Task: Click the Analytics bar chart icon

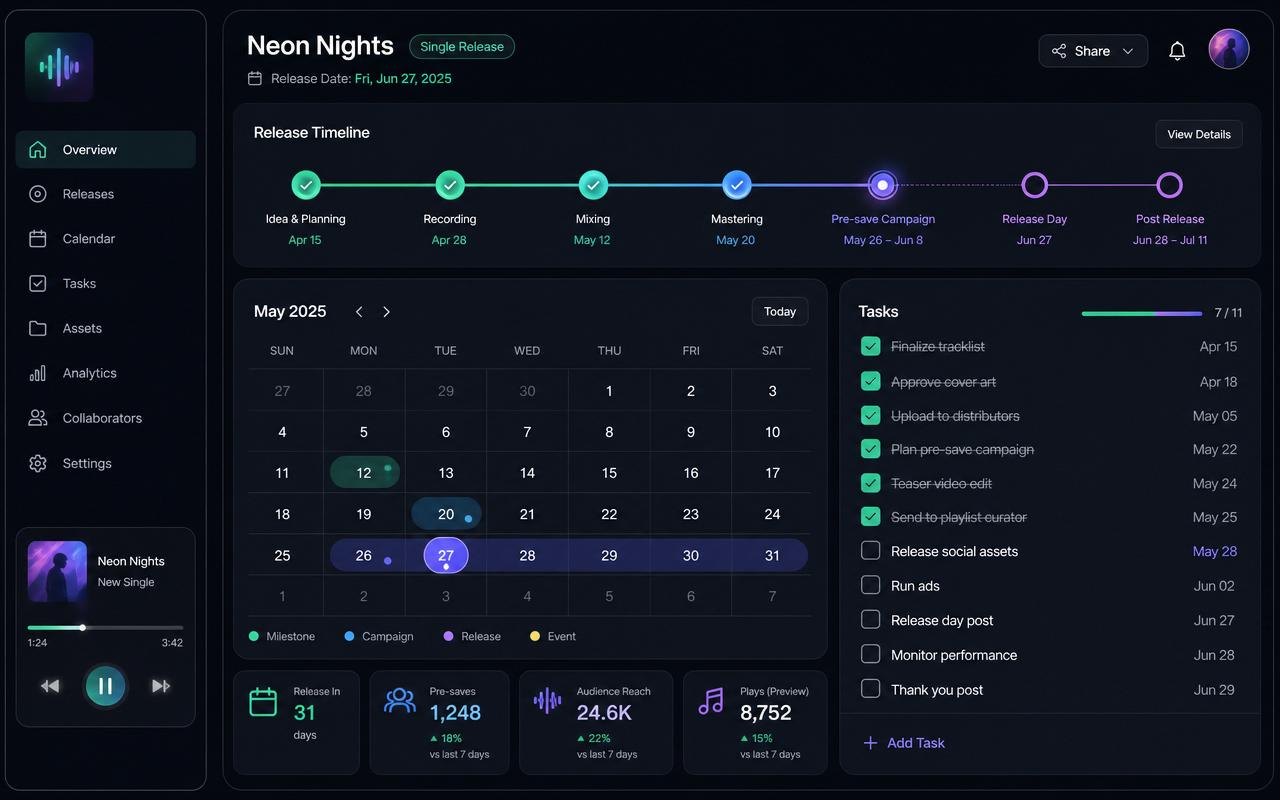Action: (38, 373)
